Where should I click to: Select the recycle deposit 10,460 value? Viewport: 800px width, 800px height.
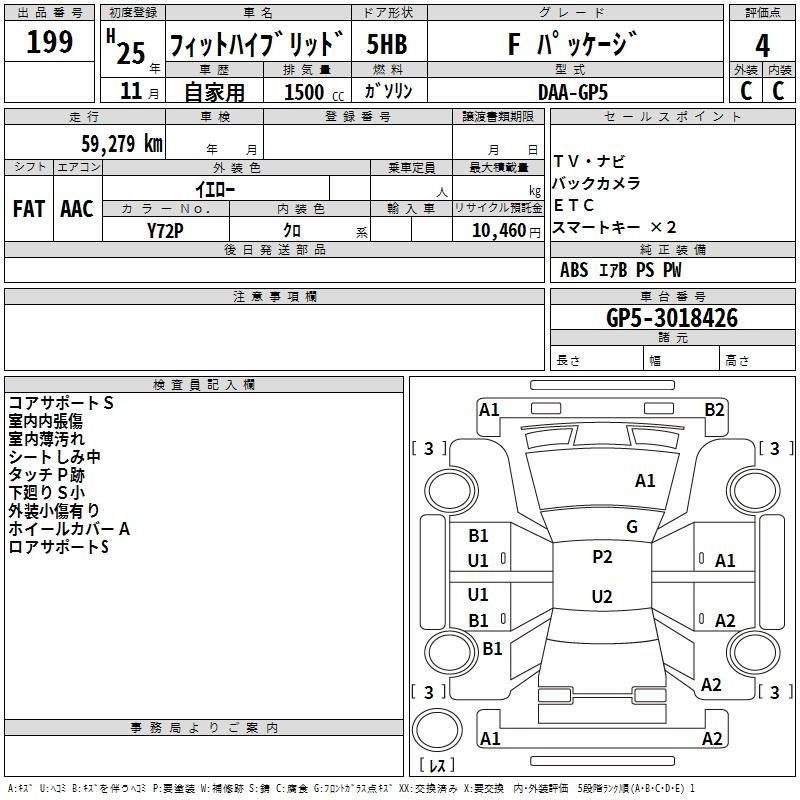pos(498,230)
